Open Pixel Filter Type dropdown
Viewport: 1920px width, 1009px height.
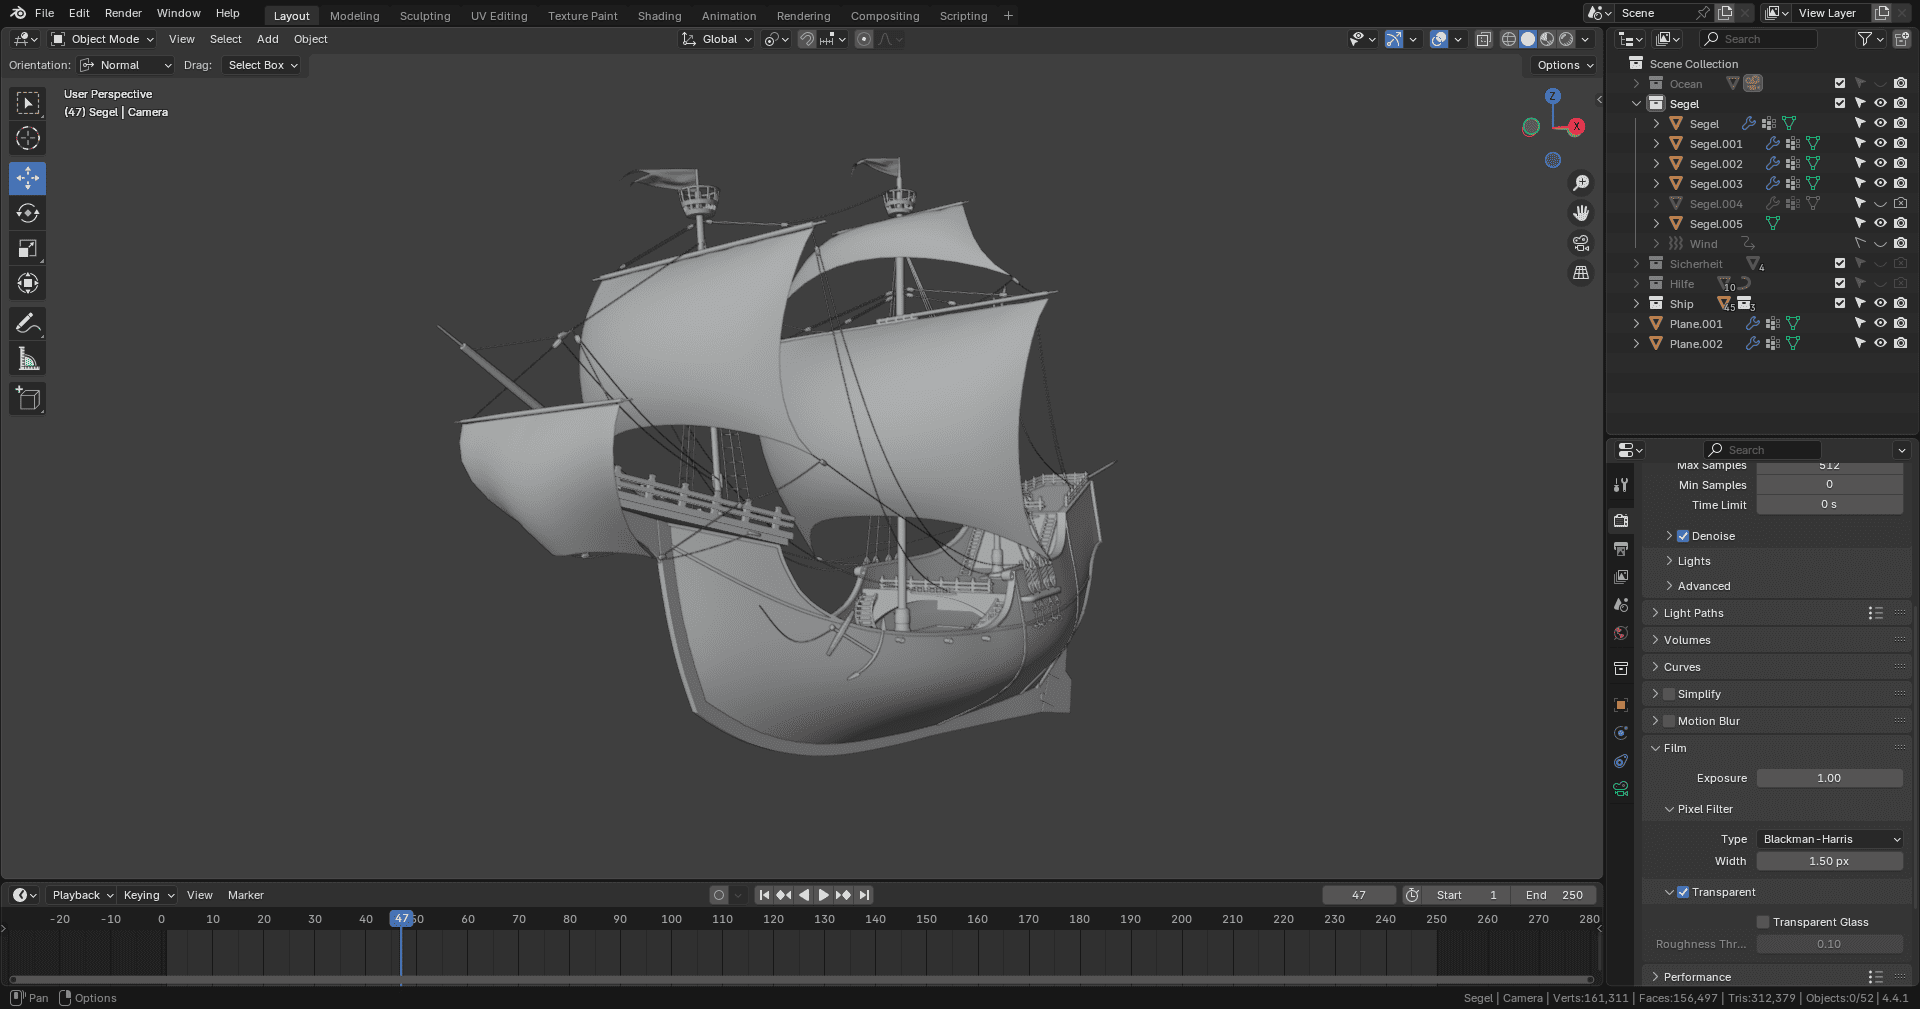click(1830, 839)
